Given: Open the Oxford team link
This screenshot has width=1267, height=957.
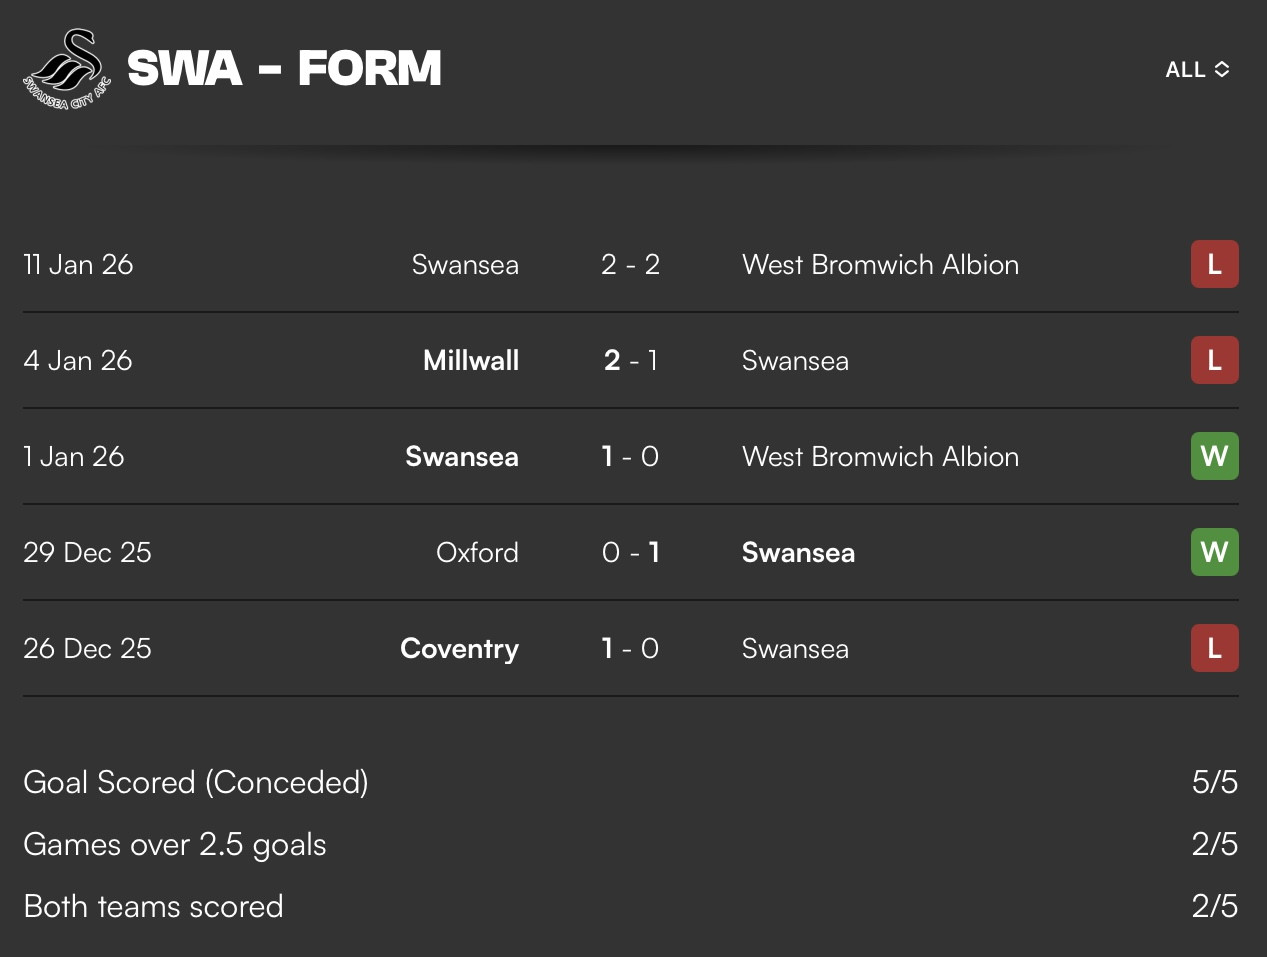Looking at the screenshot, I should click(x=477, y=553).
